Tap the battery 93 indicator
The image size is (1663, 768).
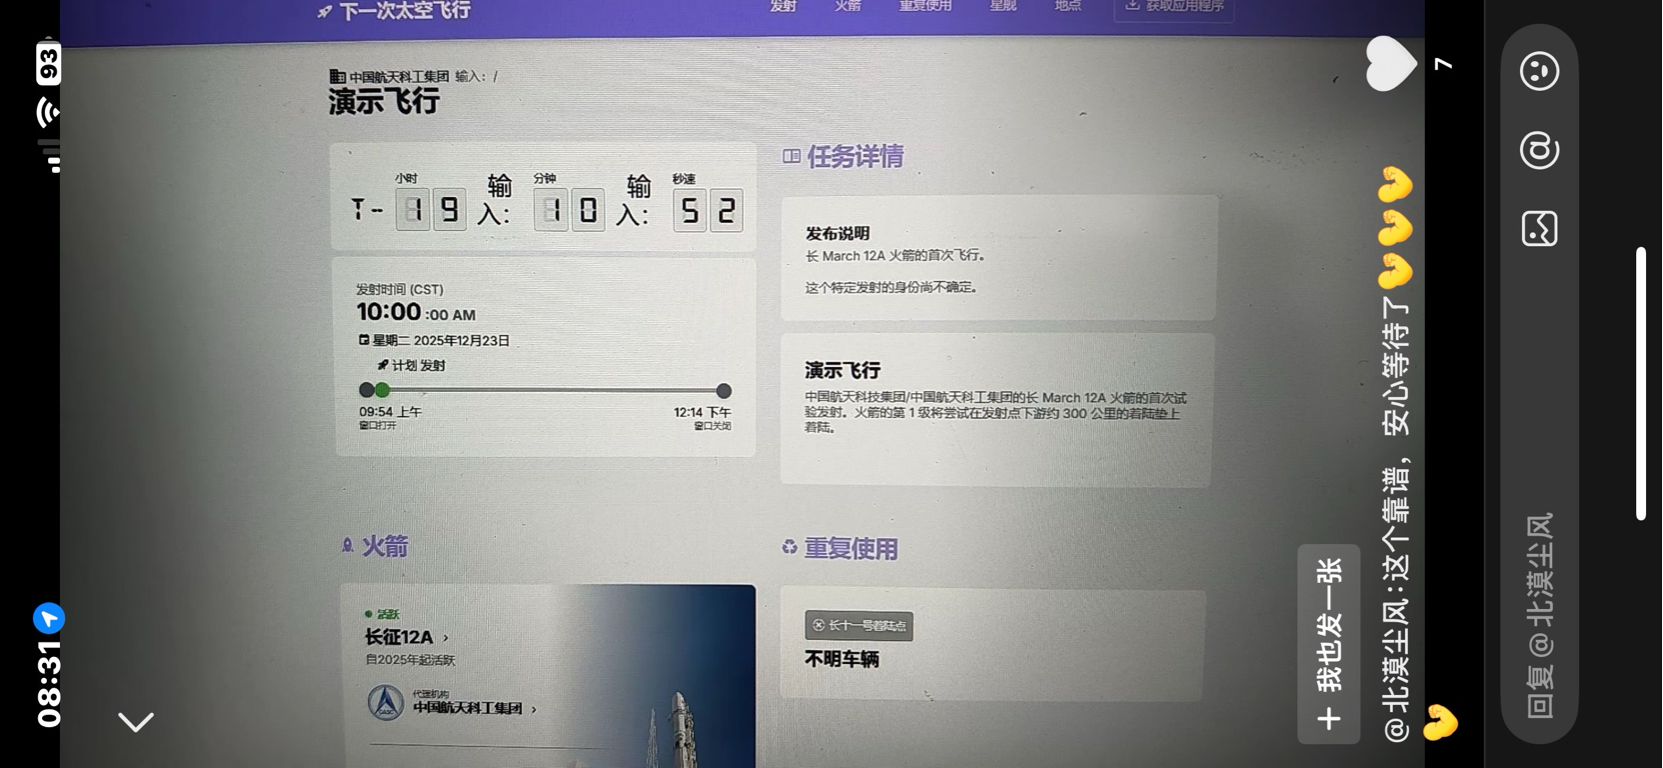(48, 65)
